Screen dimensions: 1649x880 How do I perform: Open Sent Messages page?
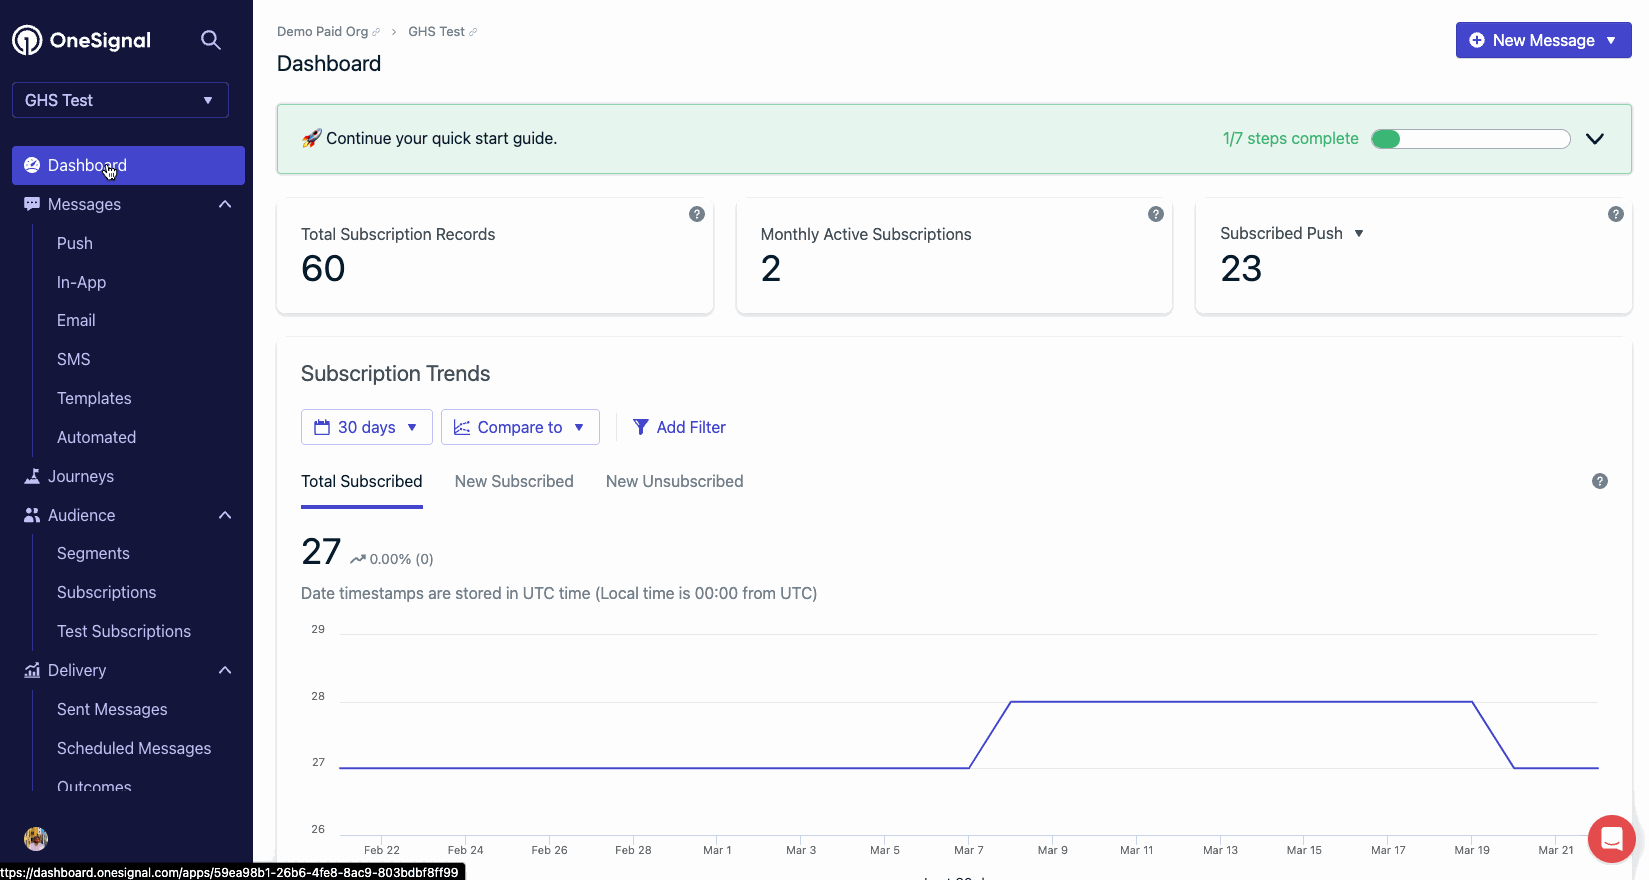112,709
